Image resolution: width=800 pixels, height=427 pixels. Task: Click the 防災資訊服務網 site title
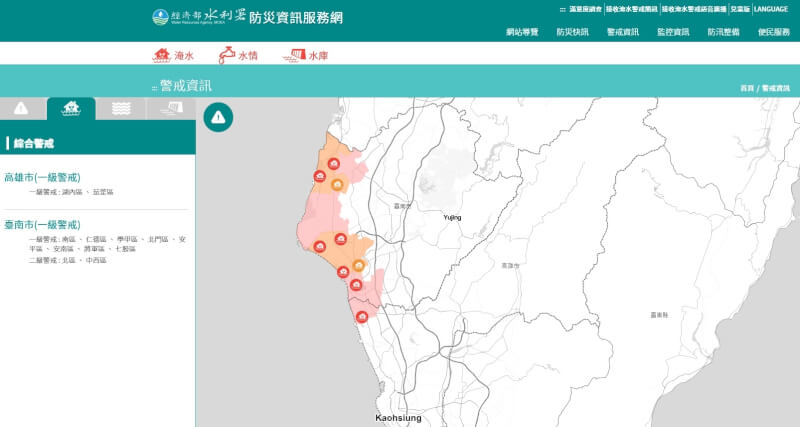pos(296,18)
